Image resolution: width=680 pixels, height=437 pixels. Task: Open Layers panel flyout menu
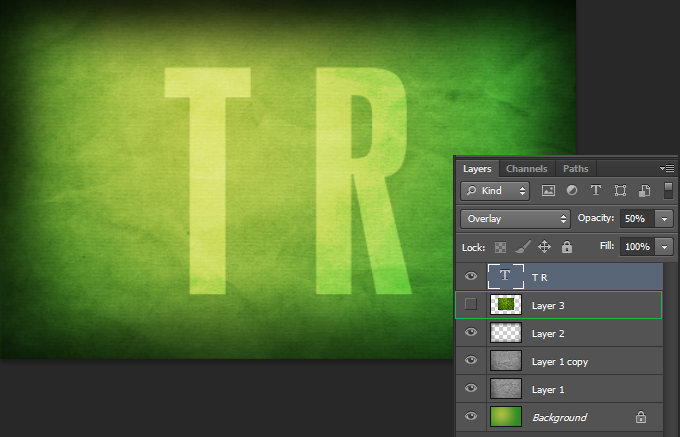(667, 168)
